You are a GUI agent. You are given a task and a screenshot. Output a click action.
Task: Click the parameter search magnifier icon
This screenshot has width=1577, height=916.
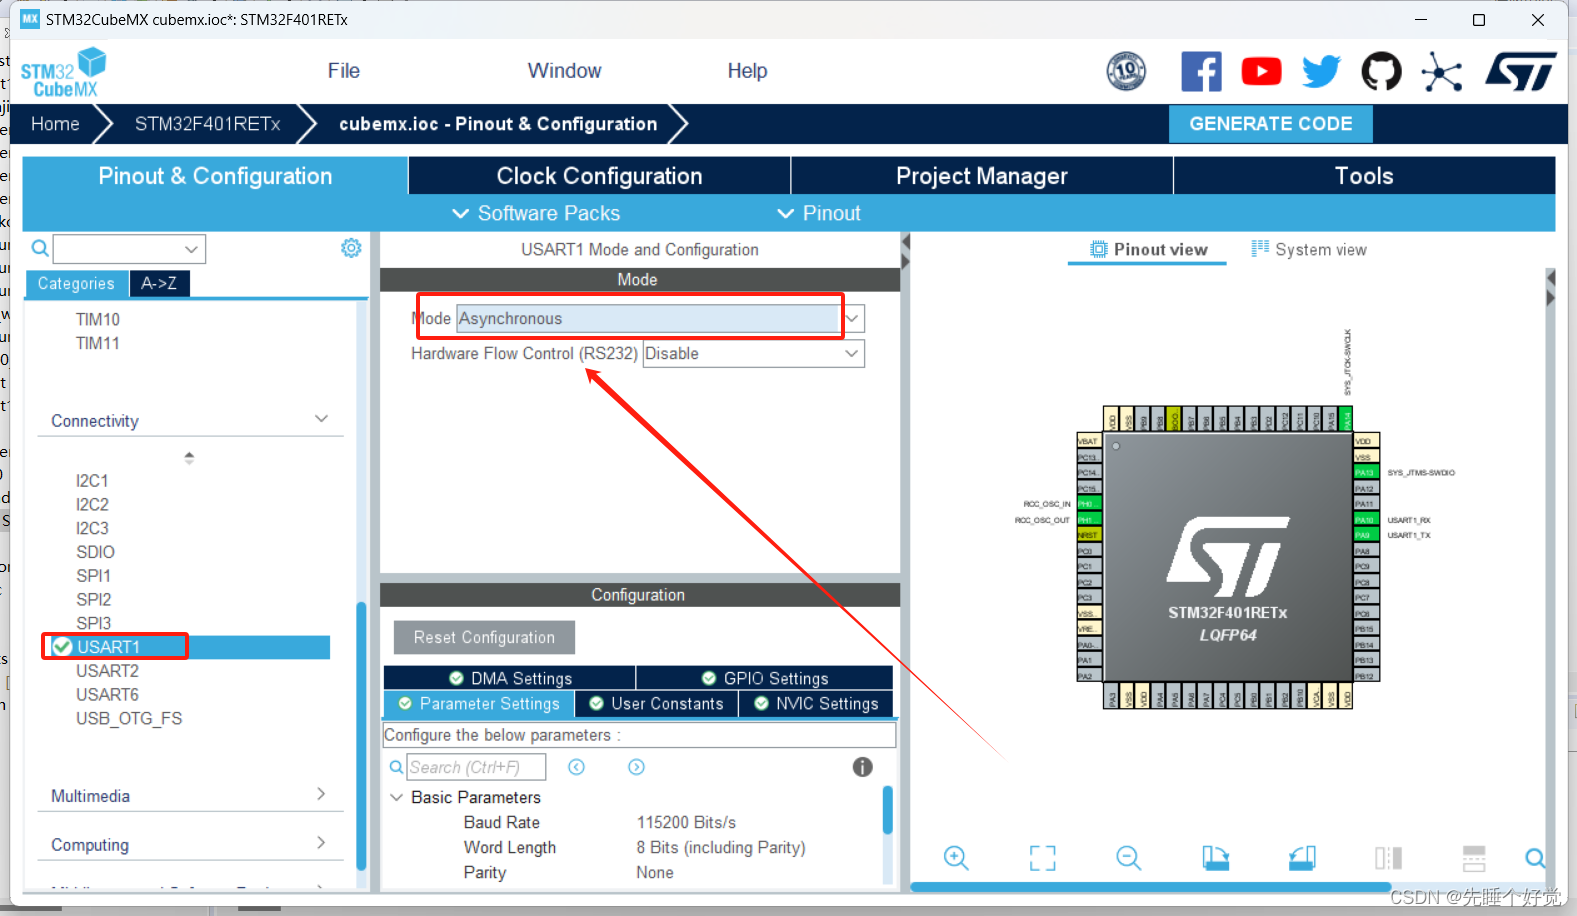[396, 767]
